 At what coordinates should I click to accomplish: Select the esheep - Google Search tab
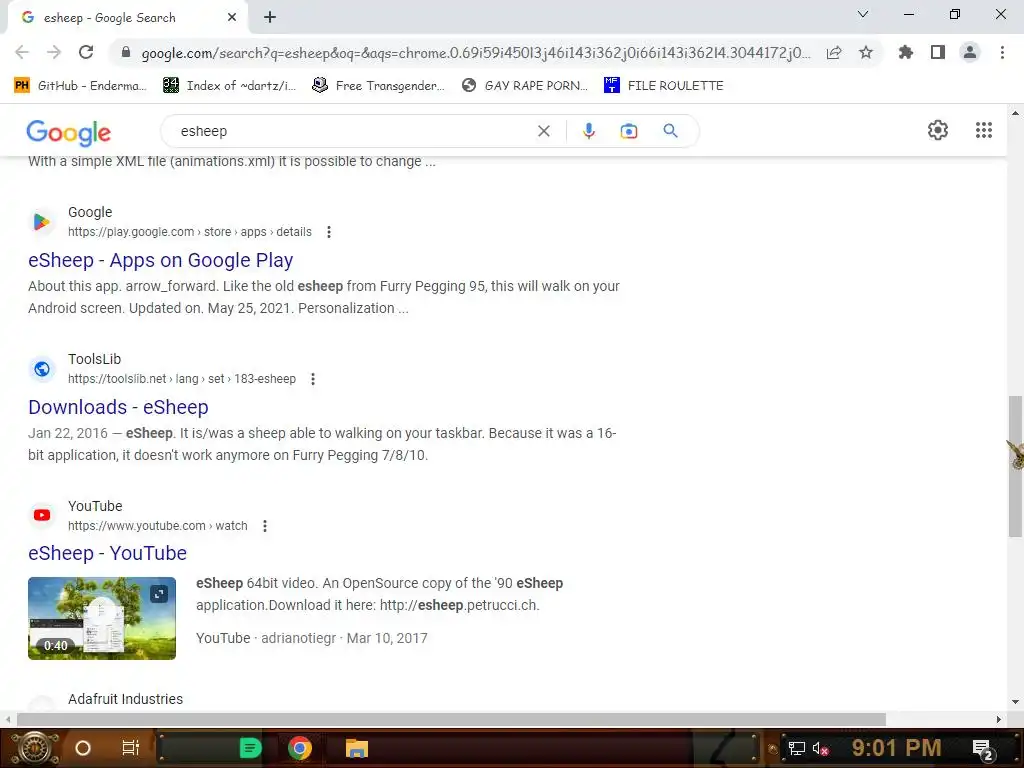click(x=127, y=18)
